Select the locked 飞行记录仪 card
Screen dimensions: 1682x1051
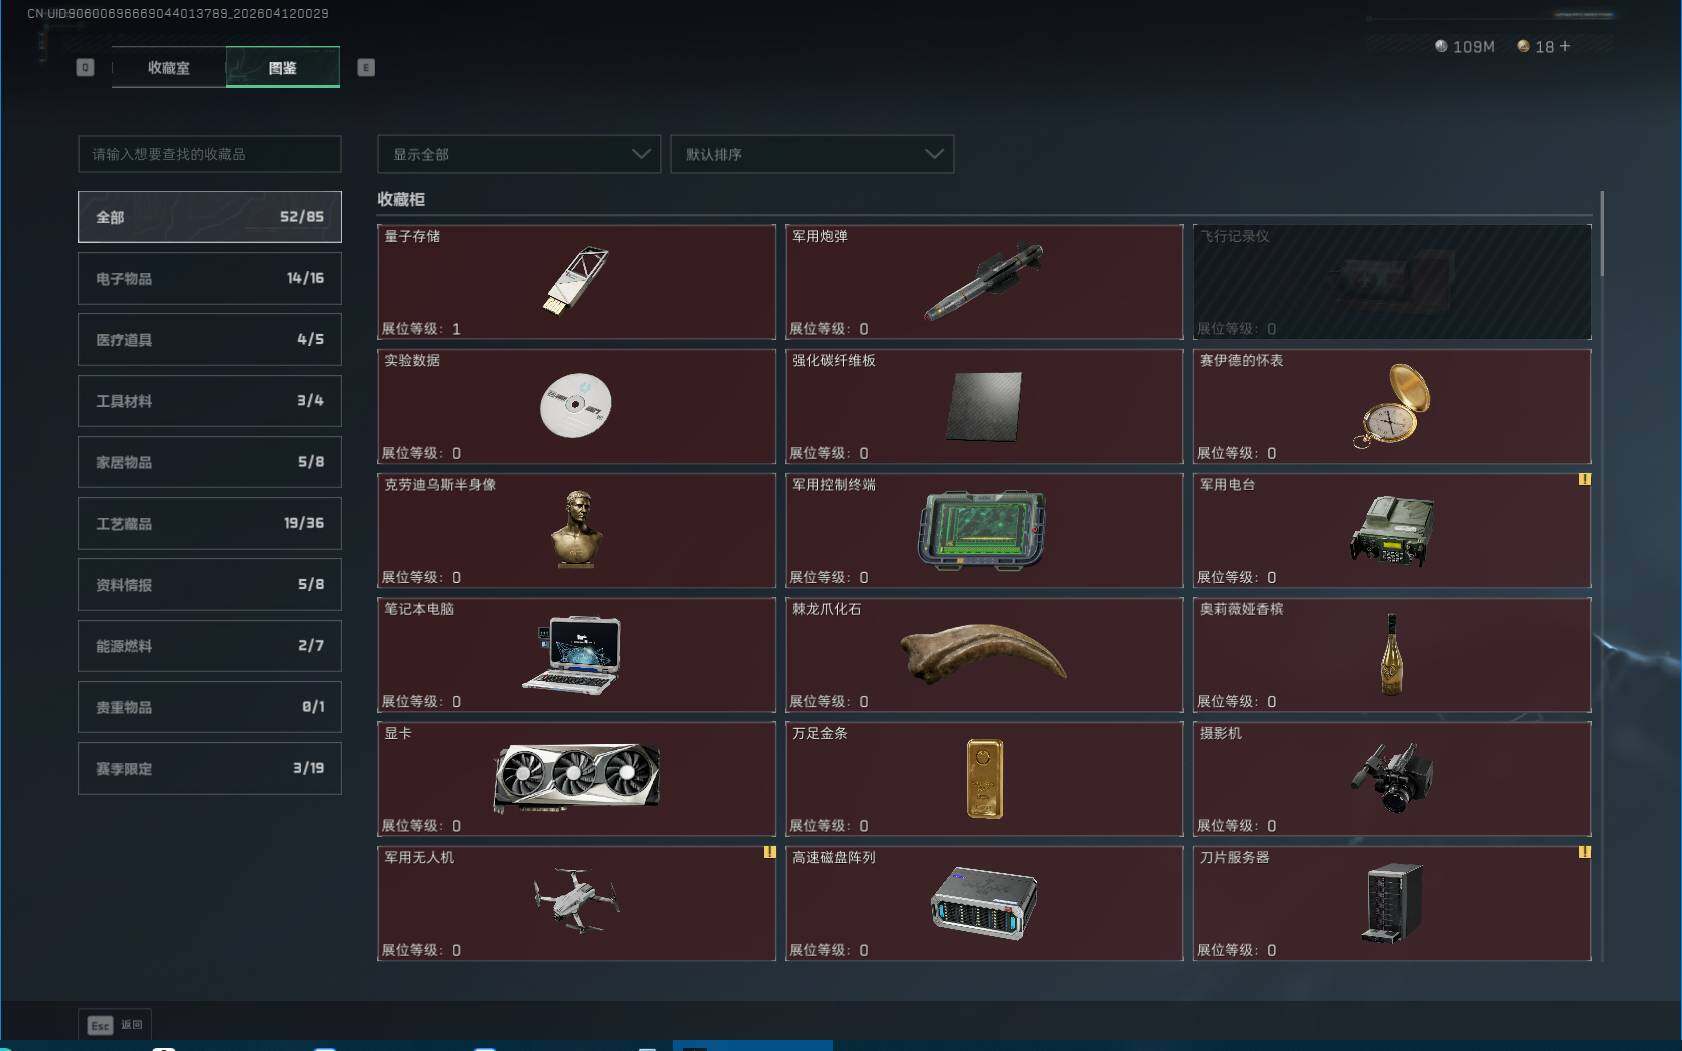click(x=1392, y=282)
